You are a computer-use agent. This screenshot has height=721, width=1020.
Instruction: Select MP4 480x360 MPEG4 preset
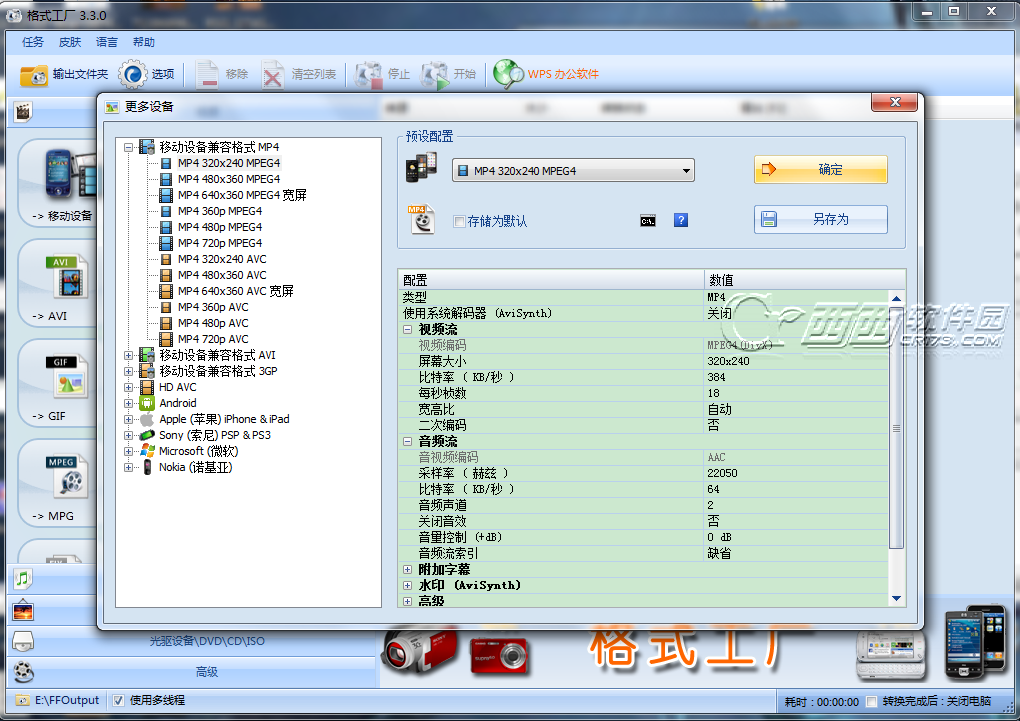point(228,179)
